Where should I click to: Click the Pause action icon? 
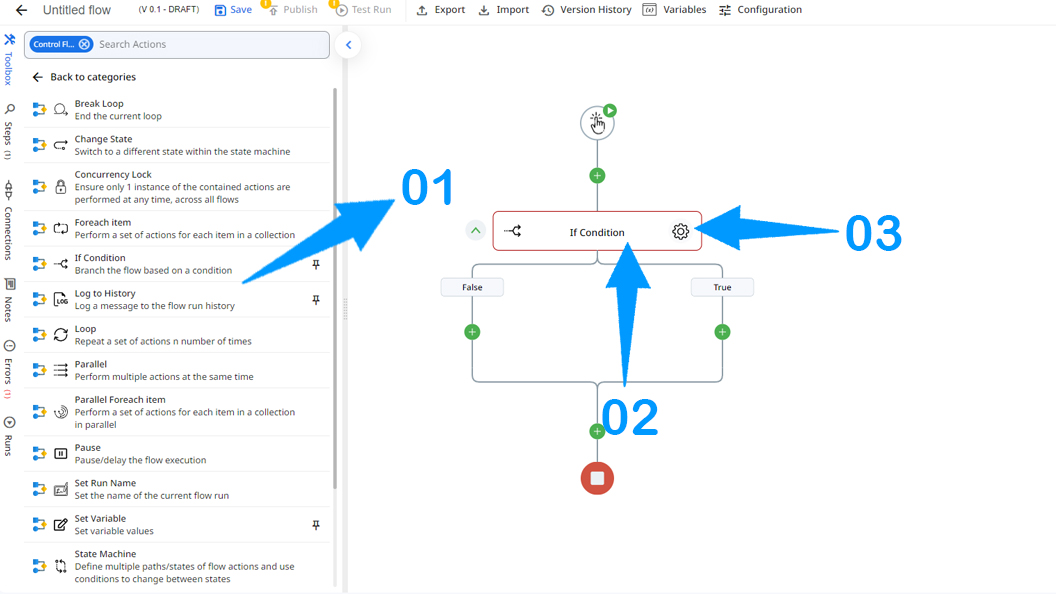coord(61,454)
